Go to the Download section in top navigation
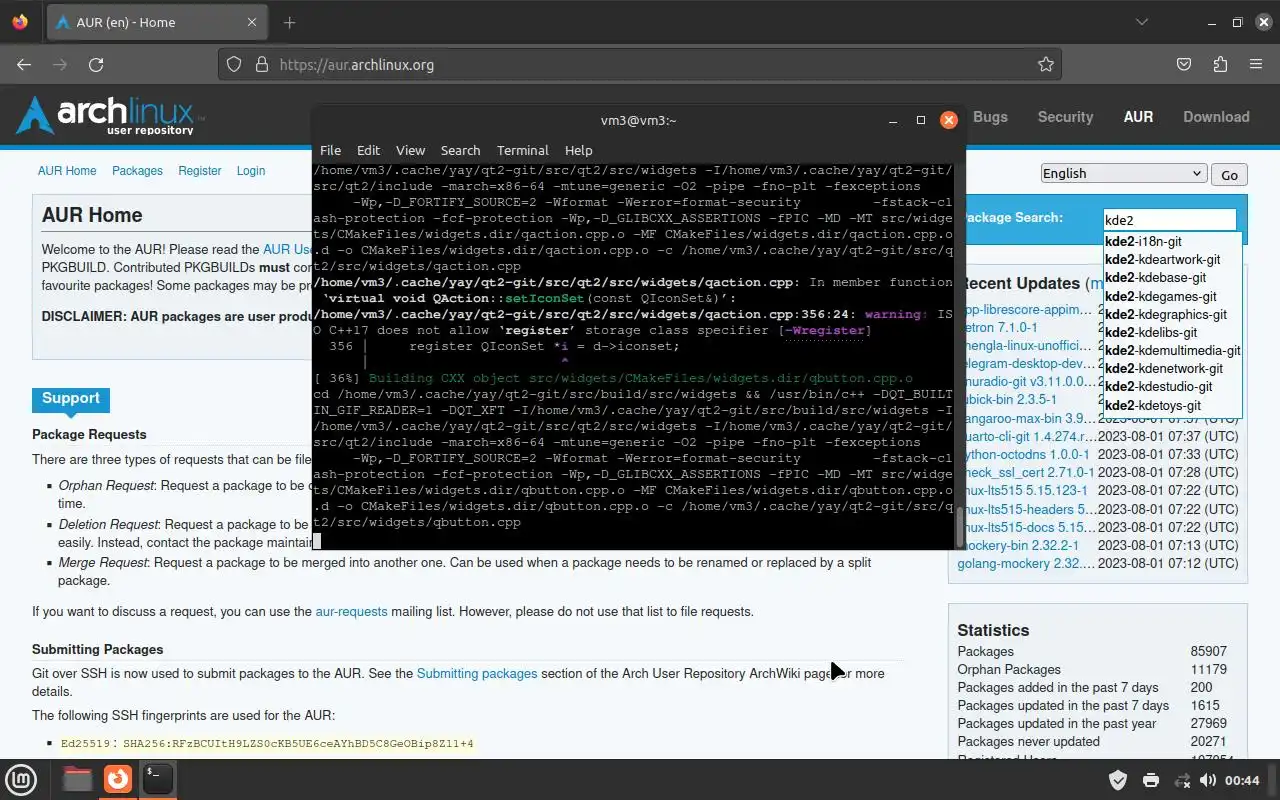This screenshot has width=1280, height=800. pos(1216,117)
